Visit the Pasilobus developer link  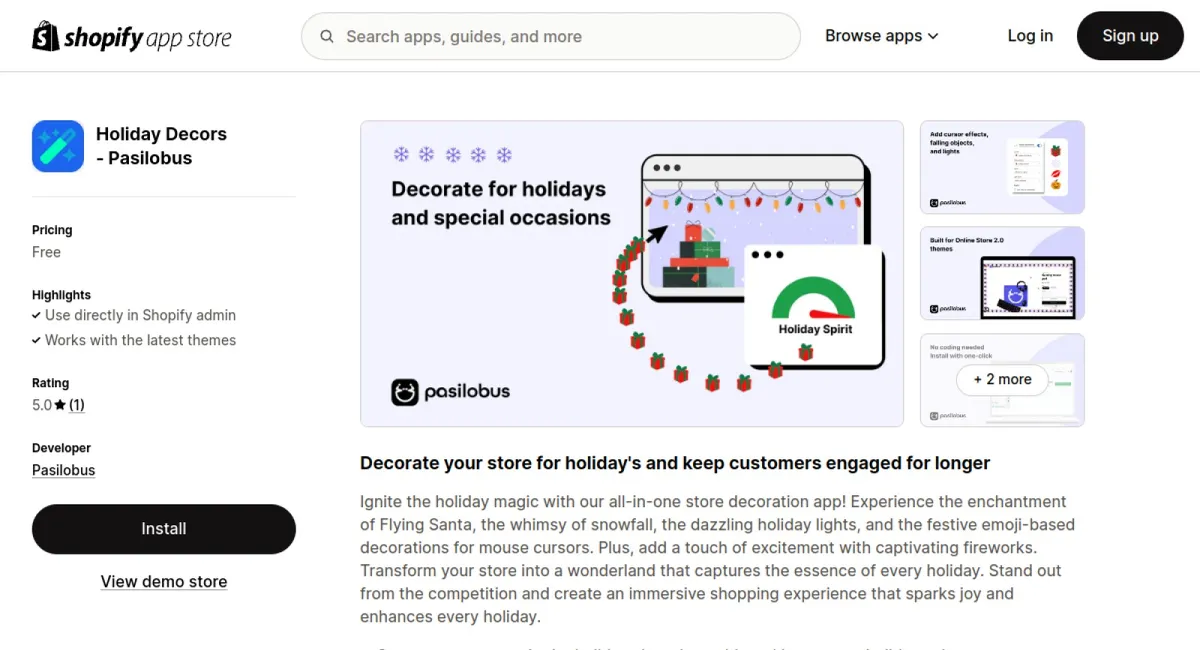point(64,470)
